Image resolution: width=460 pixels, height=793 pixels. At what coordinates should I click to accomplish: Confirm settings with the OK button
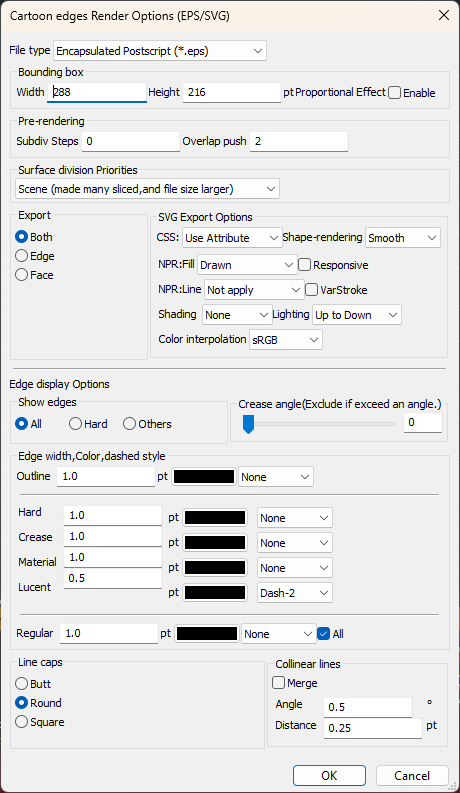[x=329, y=776]
